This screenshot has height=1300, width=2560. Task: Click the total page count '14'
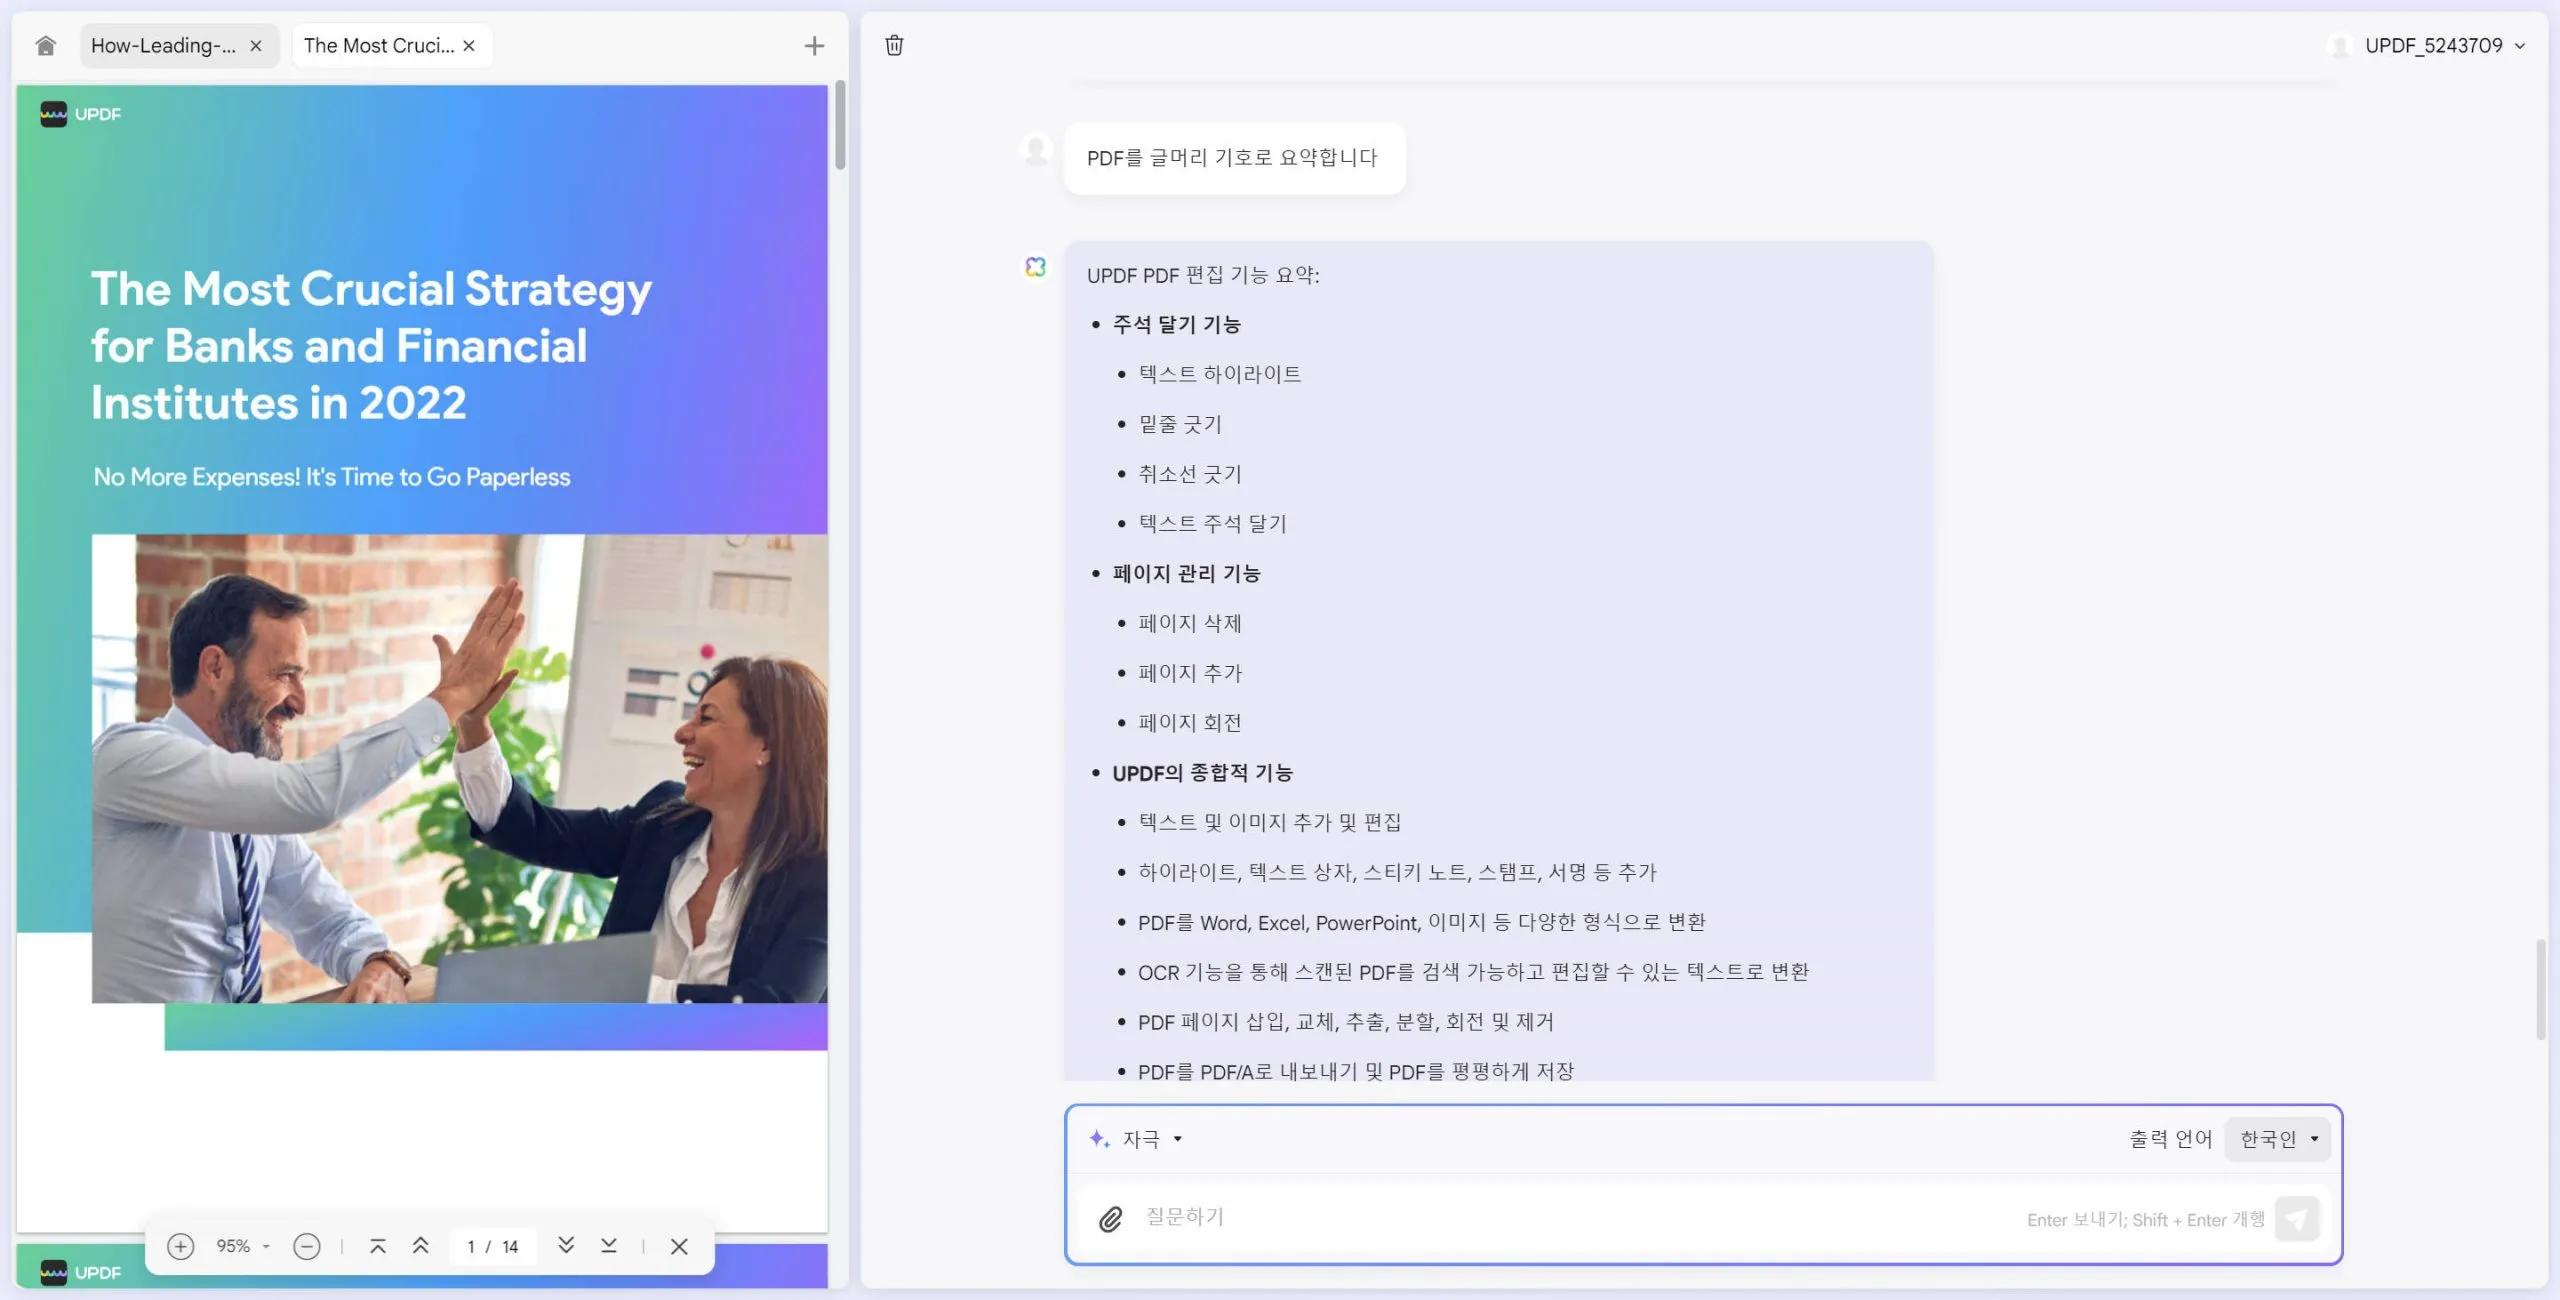tap(510, 1247)
